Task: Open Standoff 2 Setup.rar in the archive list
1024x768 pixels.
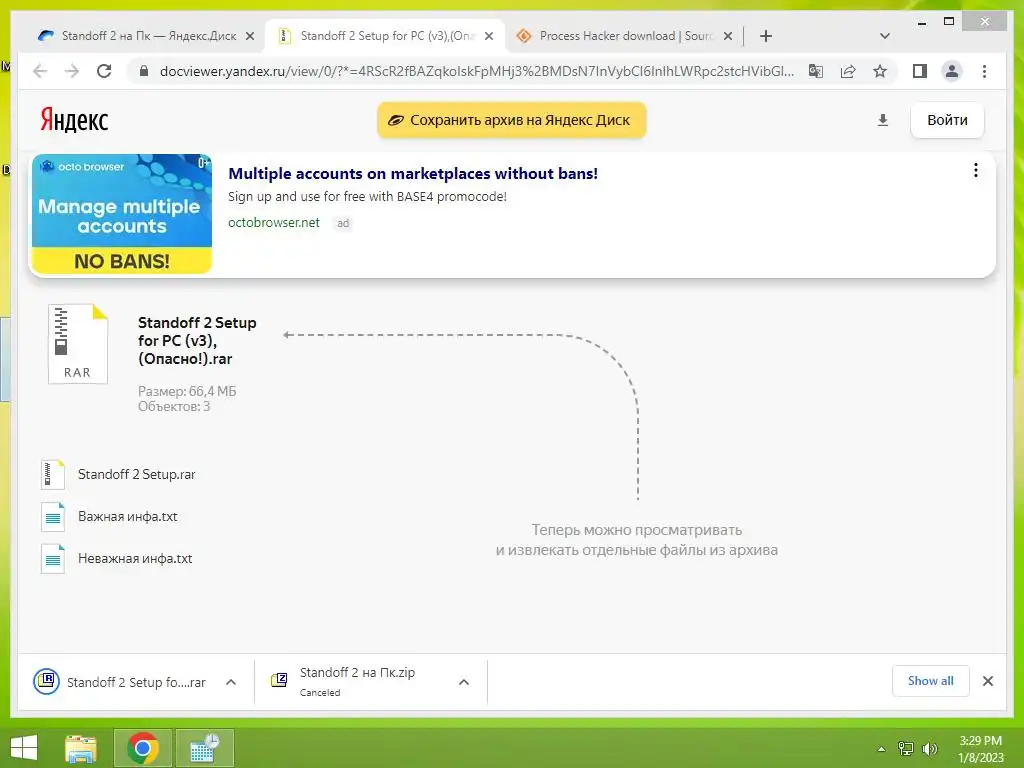Action: point(136,475)
